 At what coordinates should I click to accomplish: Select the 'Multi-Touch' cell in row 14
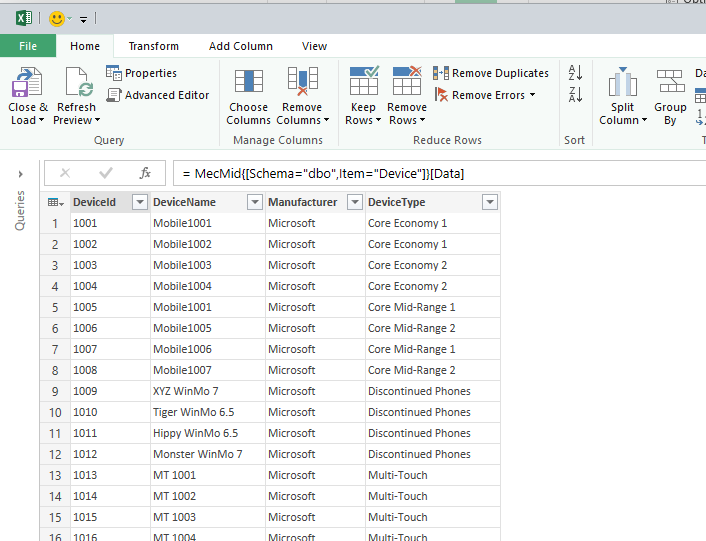(x=433, y=496)
